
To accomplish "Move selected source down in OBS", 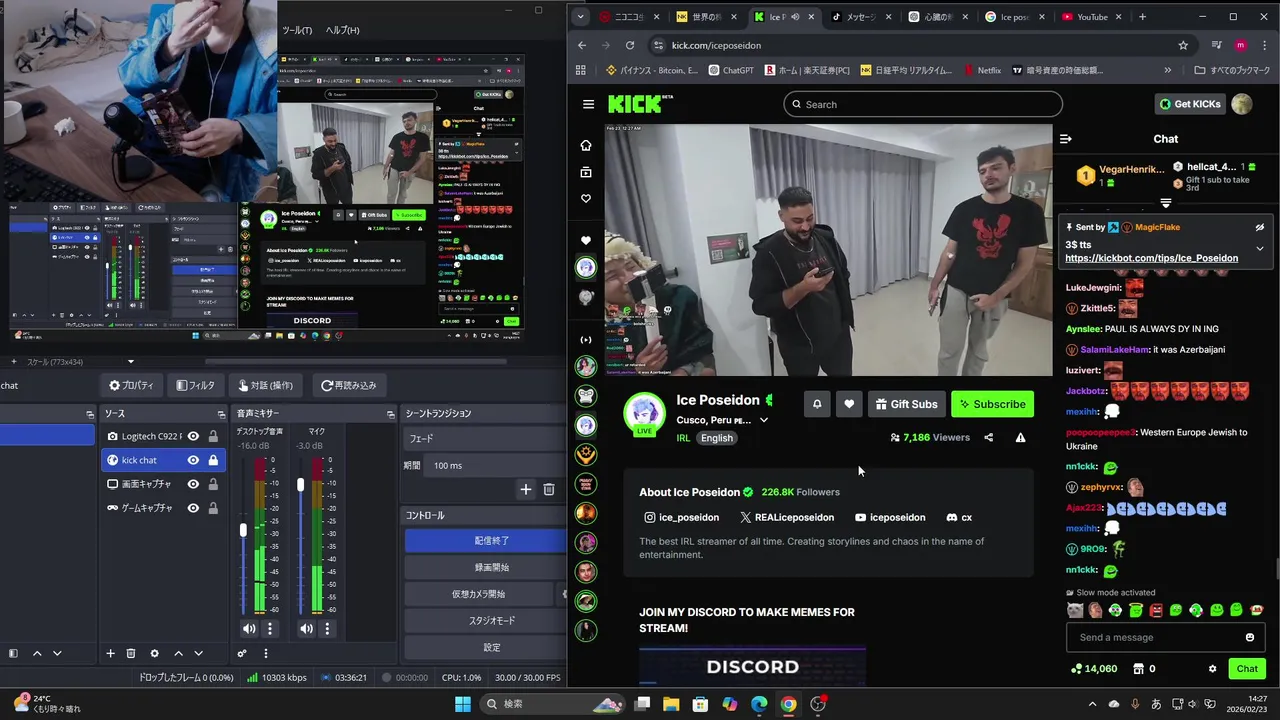I will (x=198, y=653).
